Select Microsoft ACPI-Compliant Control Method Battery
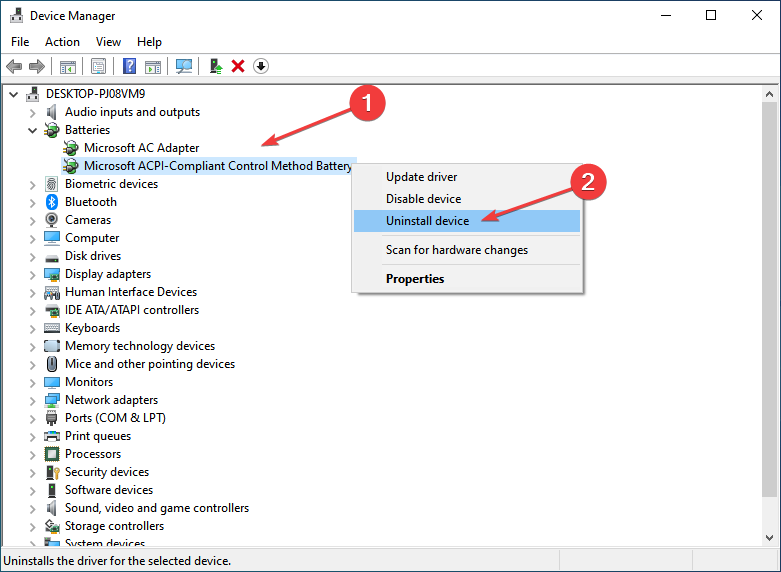Viewport: 781px width, 572px height. 218,165
